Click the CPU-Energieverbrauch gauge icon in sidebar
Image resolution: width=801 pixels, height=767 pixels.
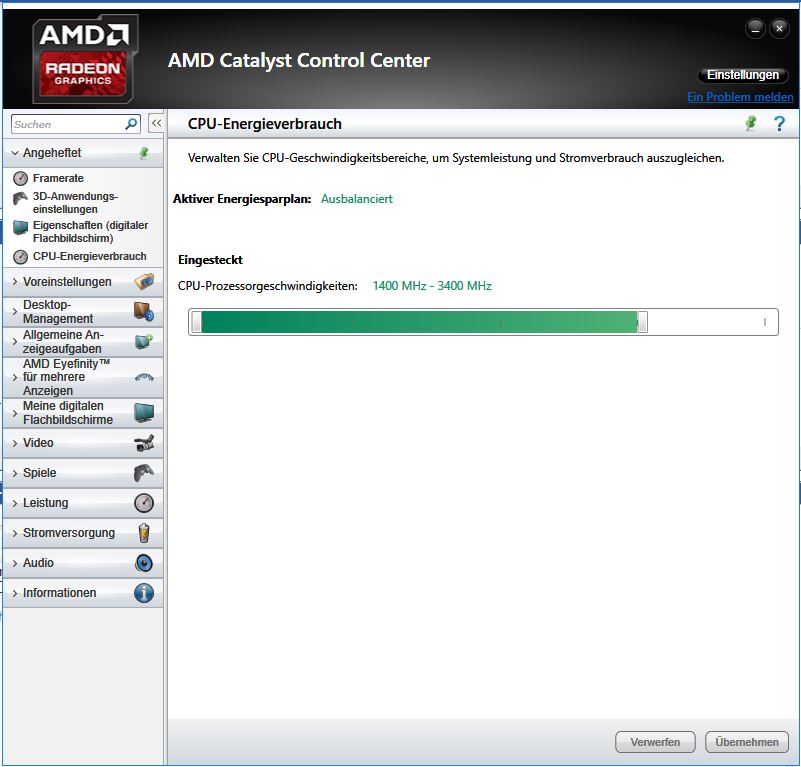tap(20, 257)
